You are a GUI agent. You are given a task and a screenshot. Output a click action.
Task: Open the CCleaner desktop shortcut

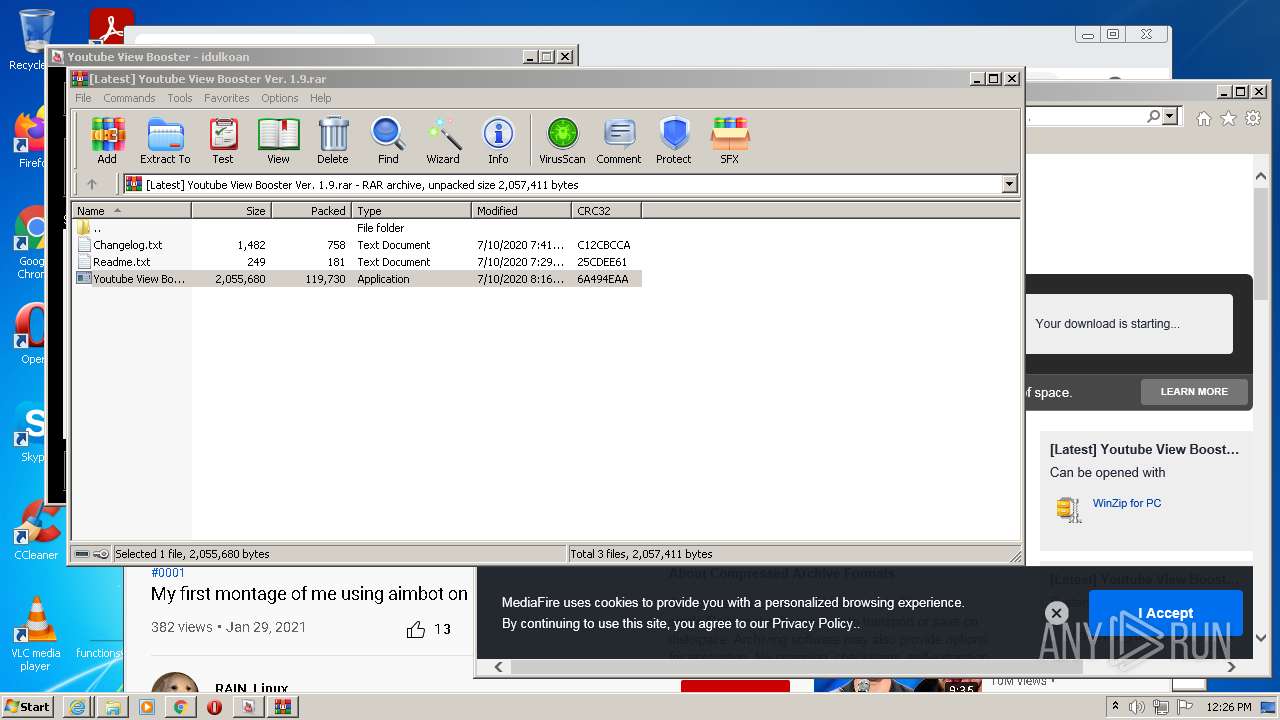[x=36, y=530]
